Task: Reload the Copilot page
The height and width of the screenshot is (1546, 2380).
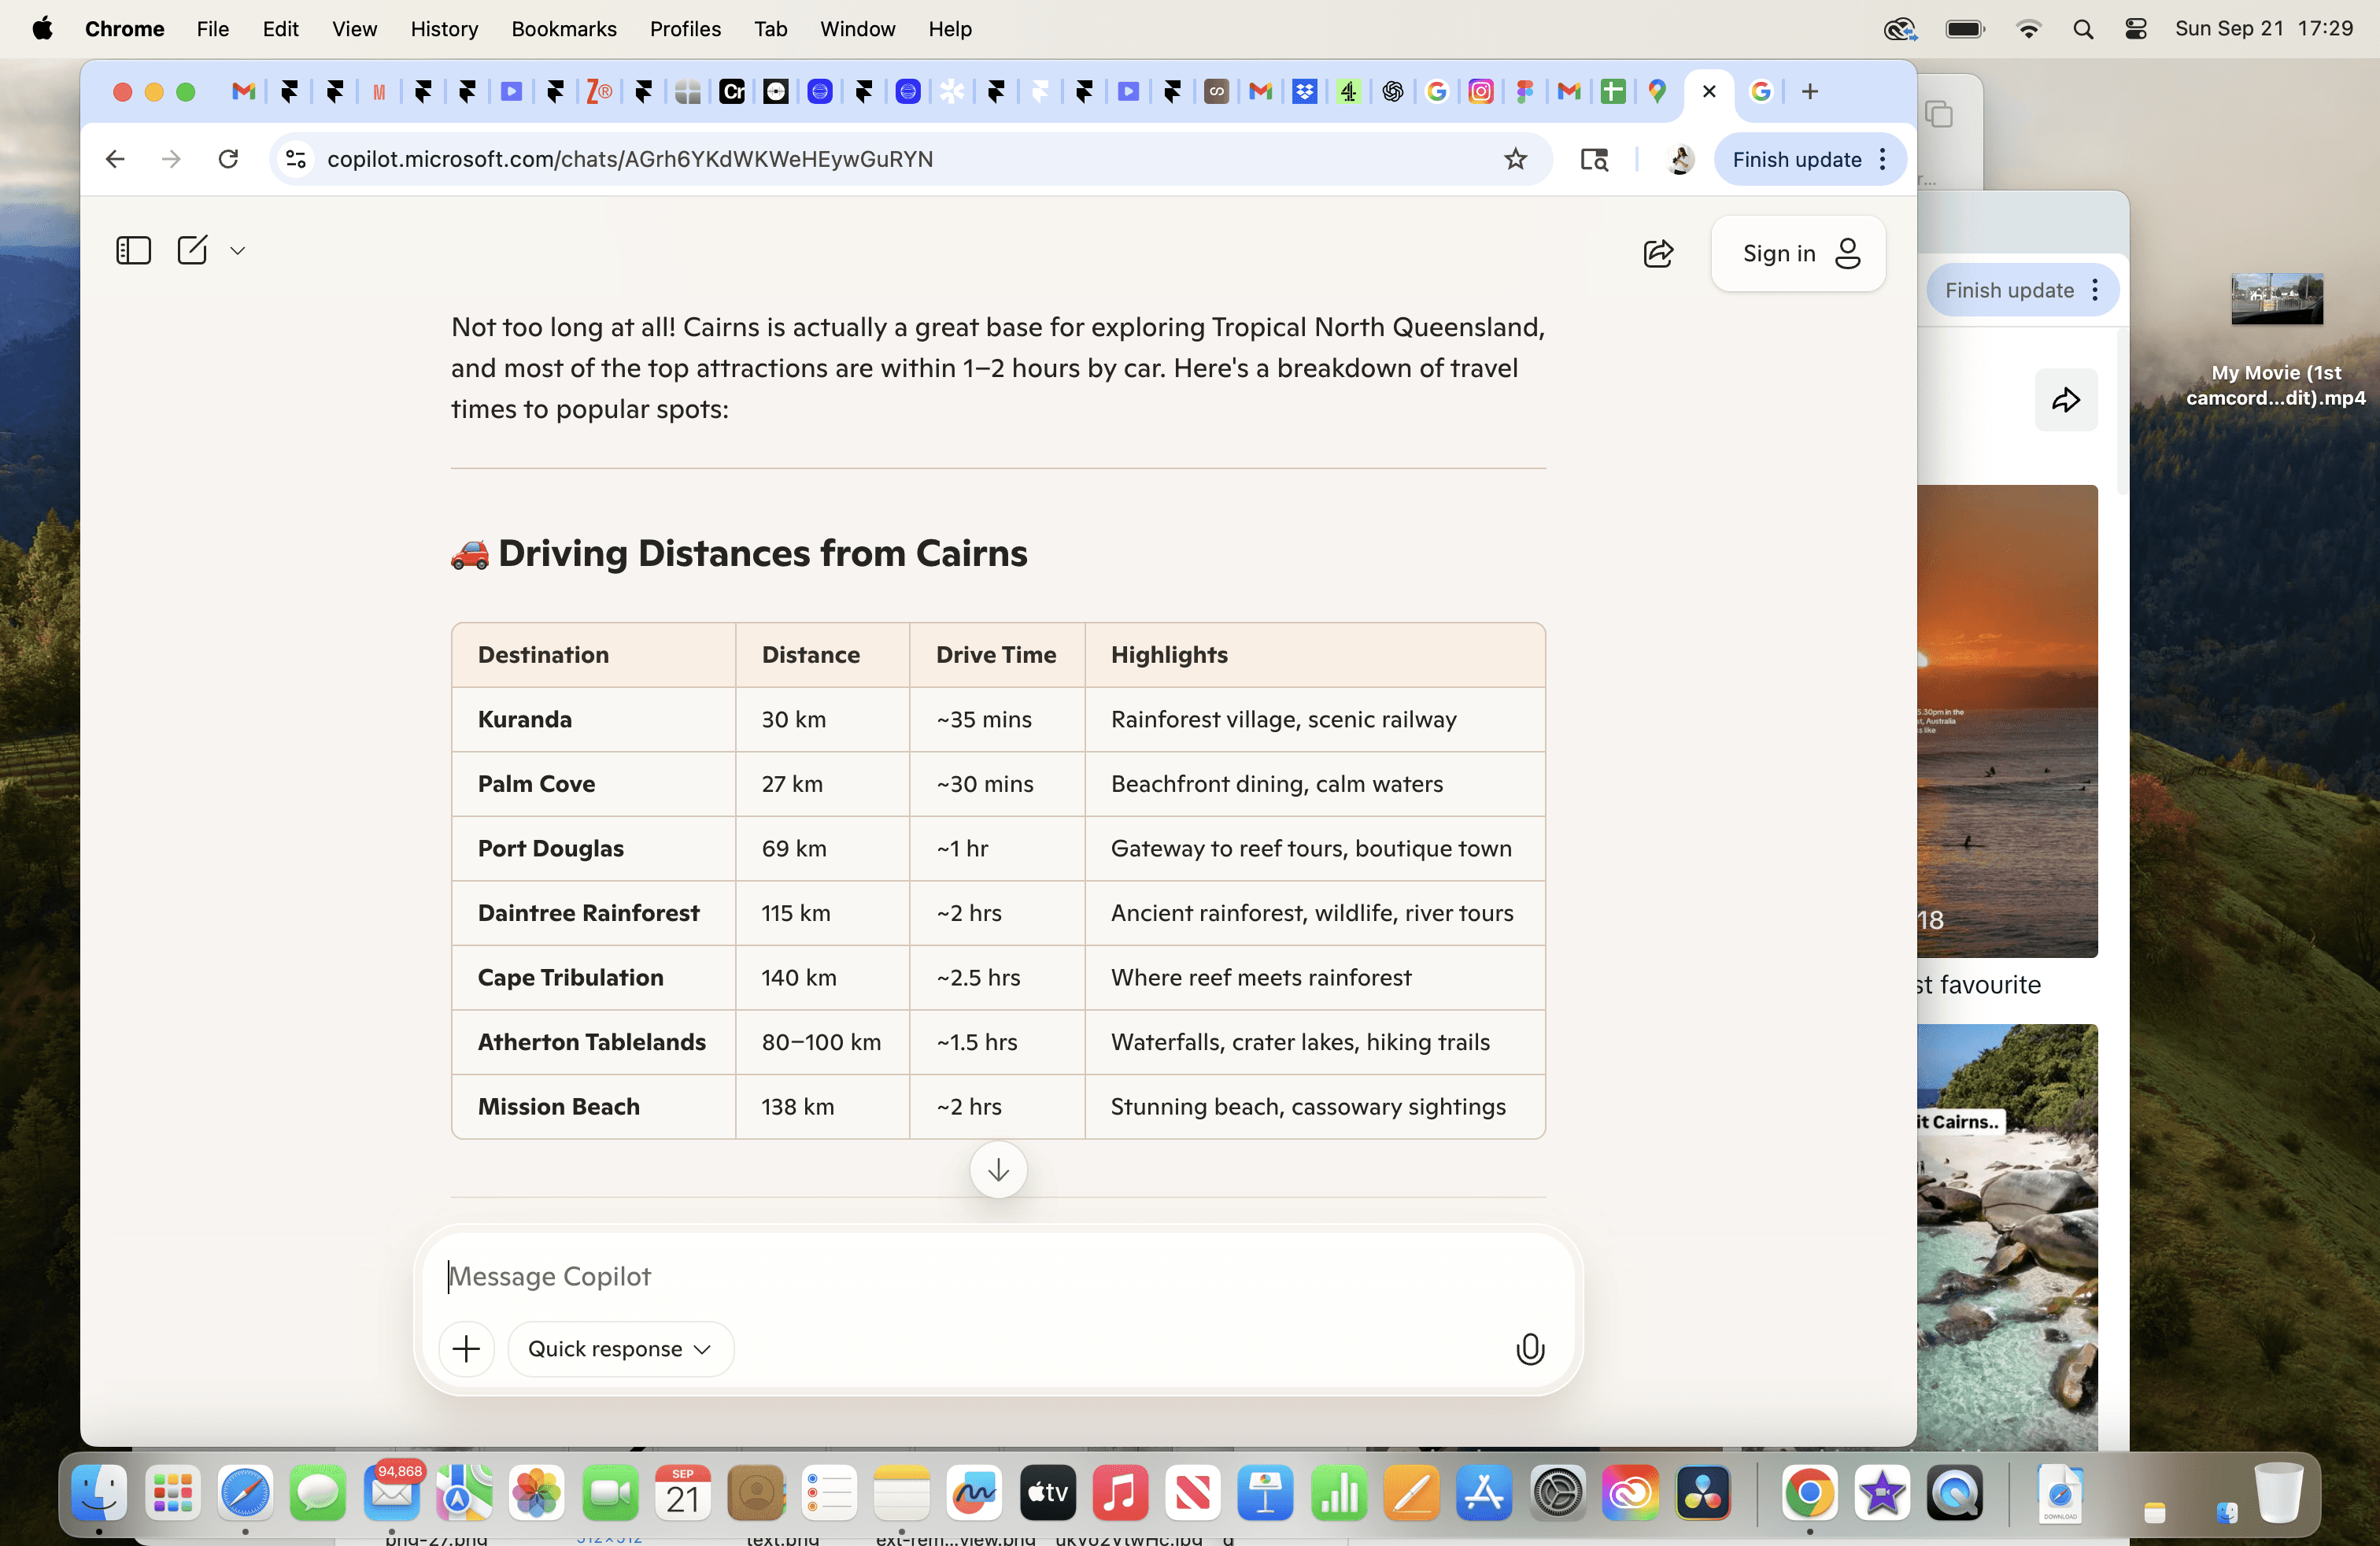Action: (228, 159)
